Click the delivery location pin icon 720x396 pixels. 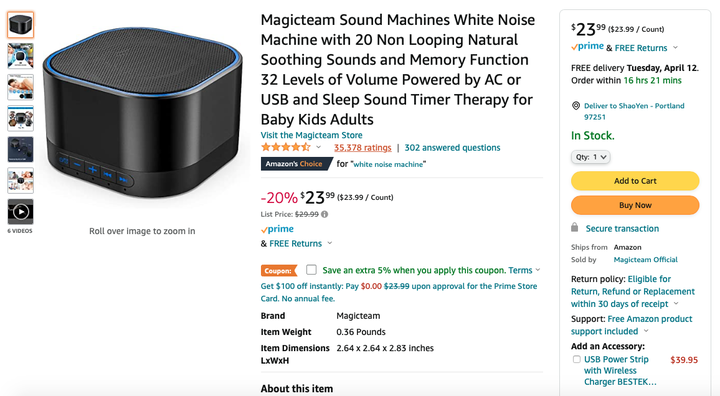click(576, 106)
